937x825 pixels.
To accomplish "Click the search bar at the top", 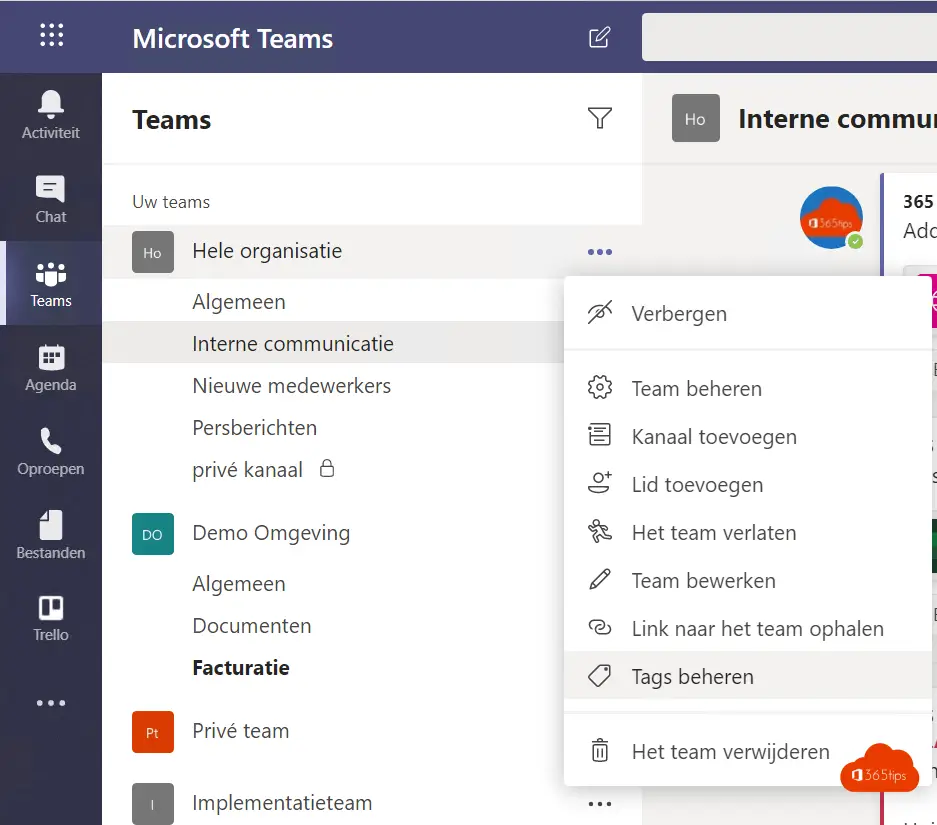I will 789,36.
